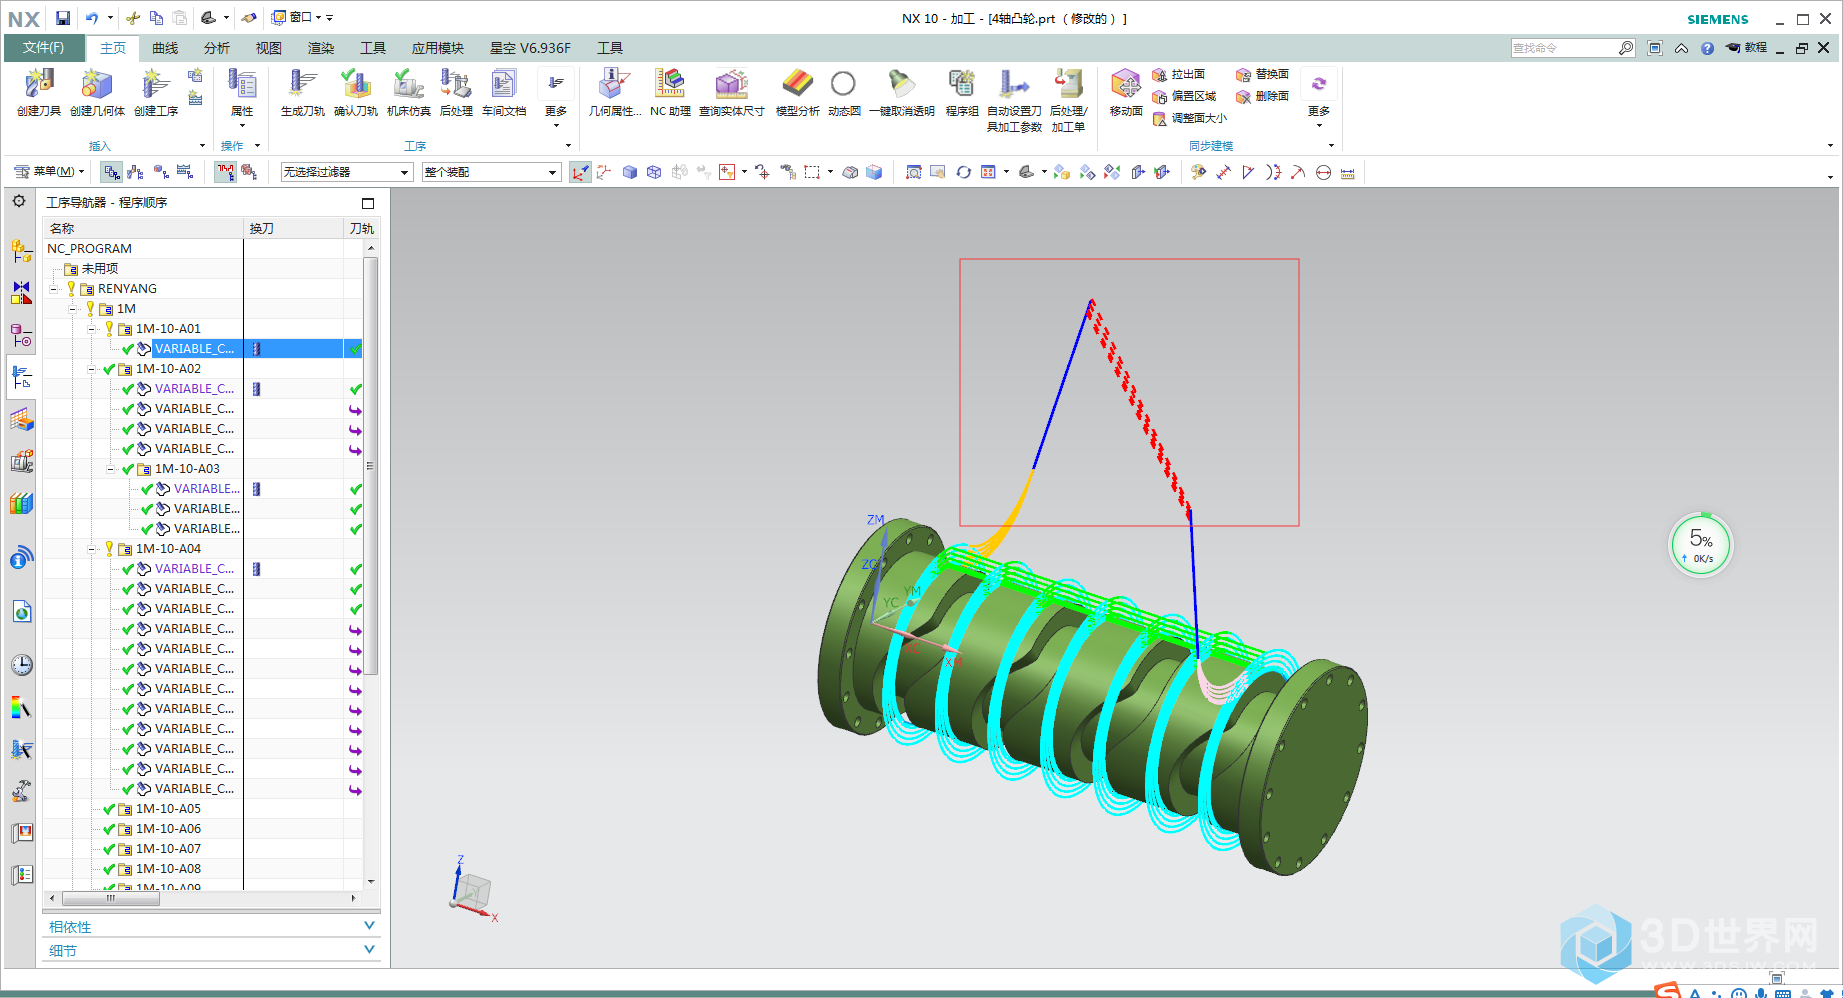Click Query Solid Dimensions (查询实体尺寸)
Viewport: 1843px width, 998px height.
click(x=731, y=92)
